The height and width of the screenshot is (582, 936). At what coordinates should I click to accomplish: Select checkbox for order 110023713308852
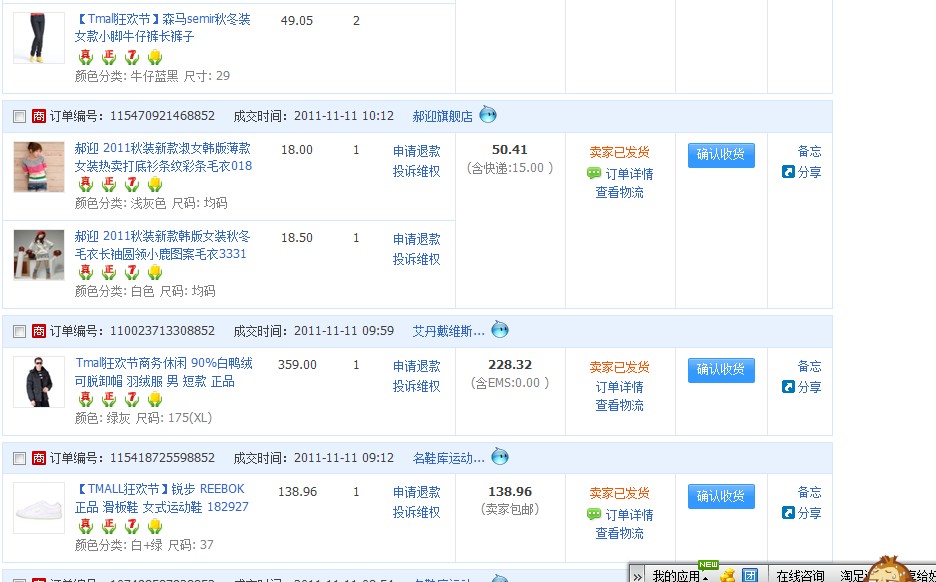click(x=20, y=331)
